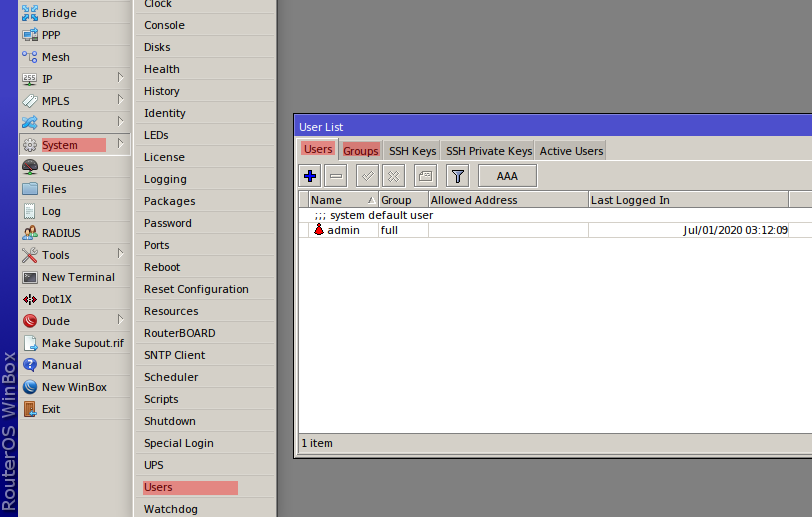The width and height of the screenshot is (812, 517).
Task: Select Reboot in System submenu
Action: click(205, 267)
